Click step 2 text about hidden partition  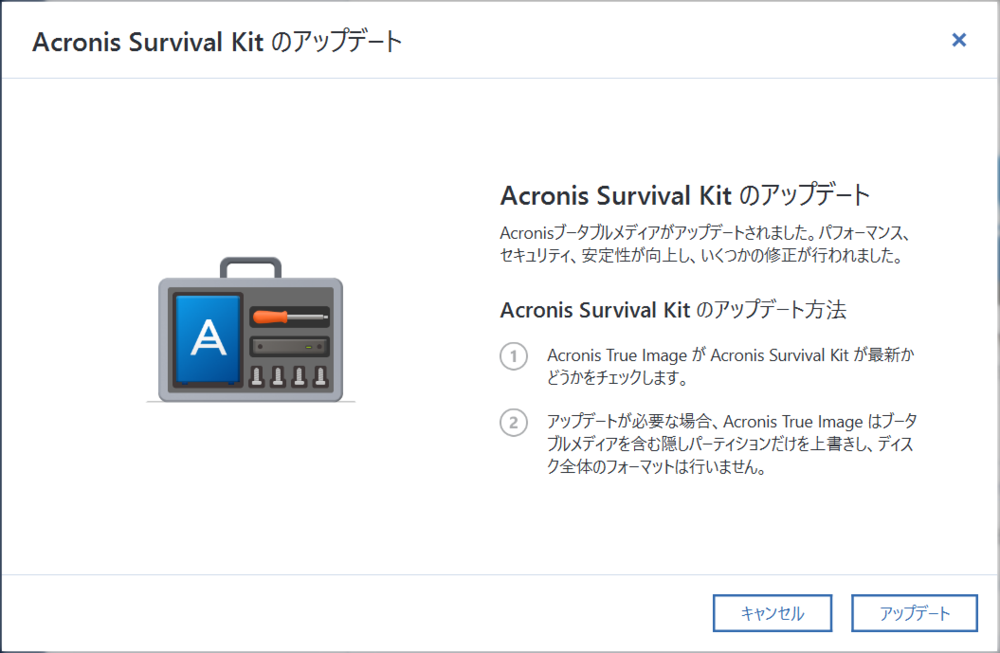732,444
